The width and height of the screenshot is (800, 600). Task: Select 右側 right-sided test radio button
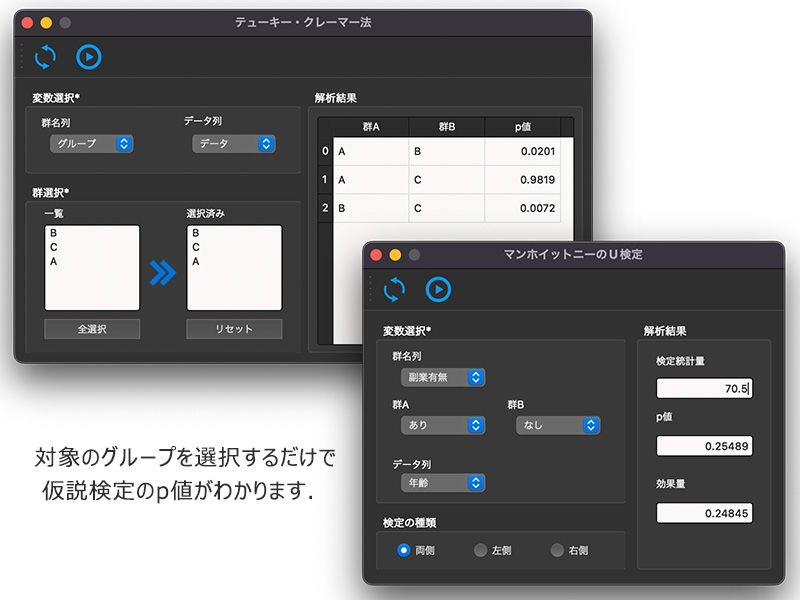coord(557,550)
